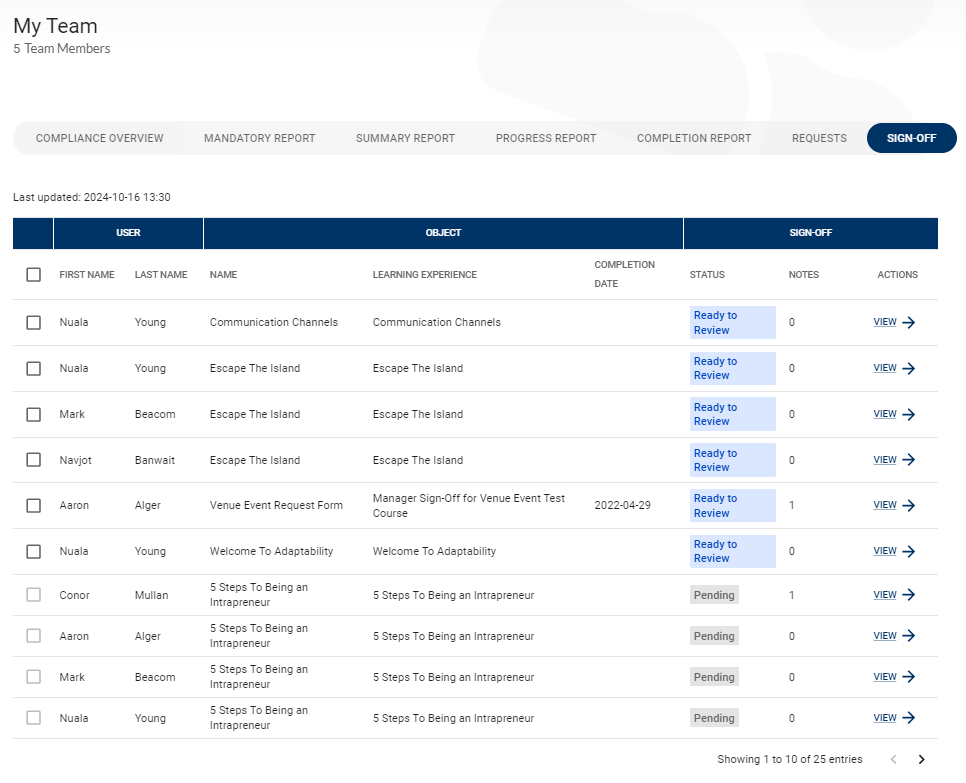Switch to the Mandatory Report tab
Screen dimensions: 966x783
(x=259, y=139)
